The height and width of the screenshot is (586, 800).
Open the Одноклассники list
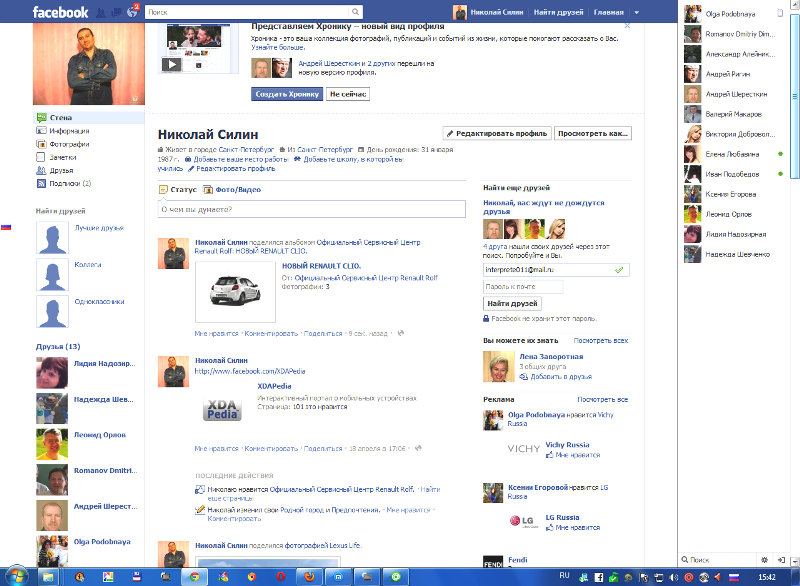(99, 301)
